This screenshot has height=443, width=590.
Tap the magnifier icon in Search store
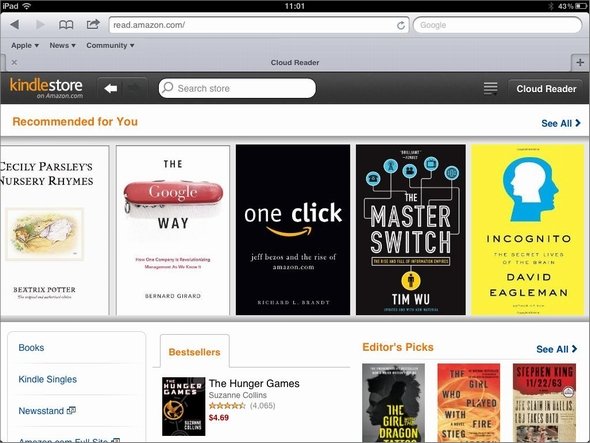coord(168,88)
